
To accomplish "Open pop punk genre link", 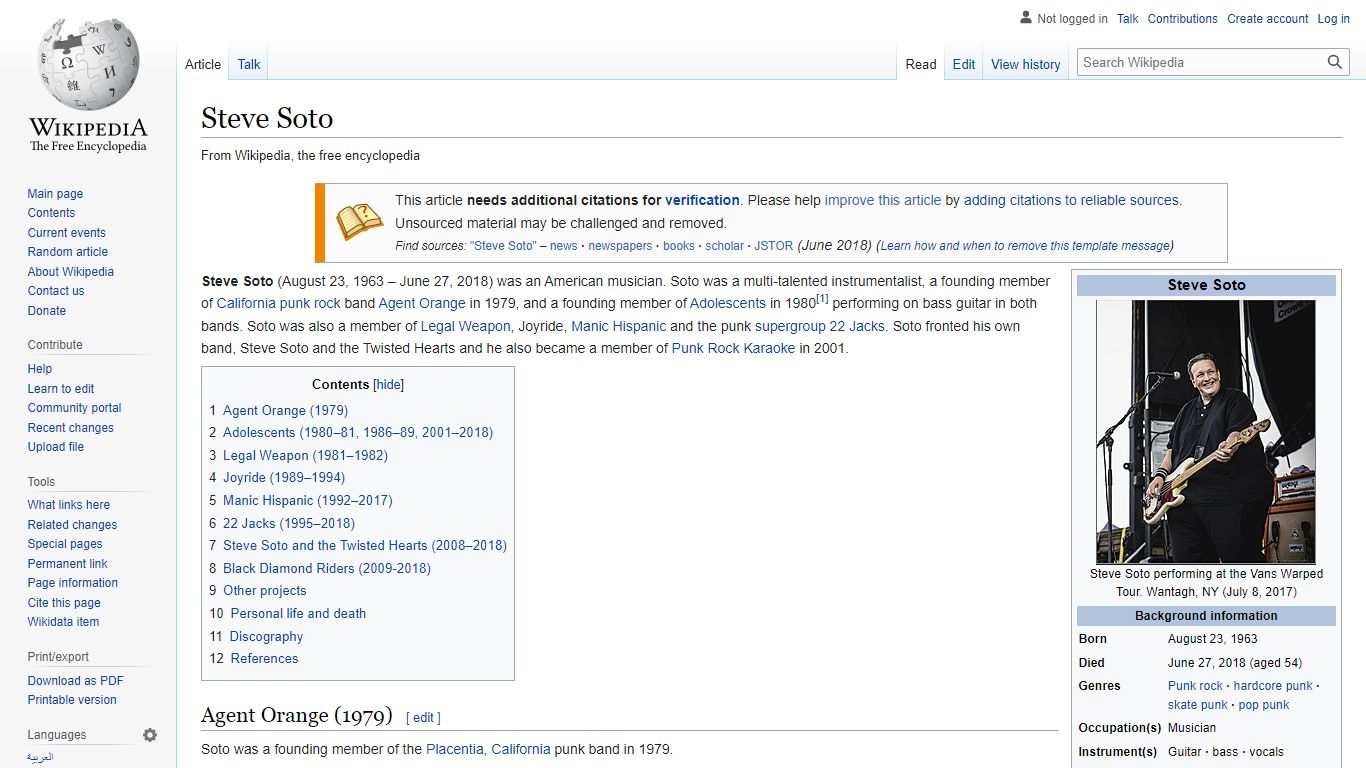I will tap(1264, 705).
